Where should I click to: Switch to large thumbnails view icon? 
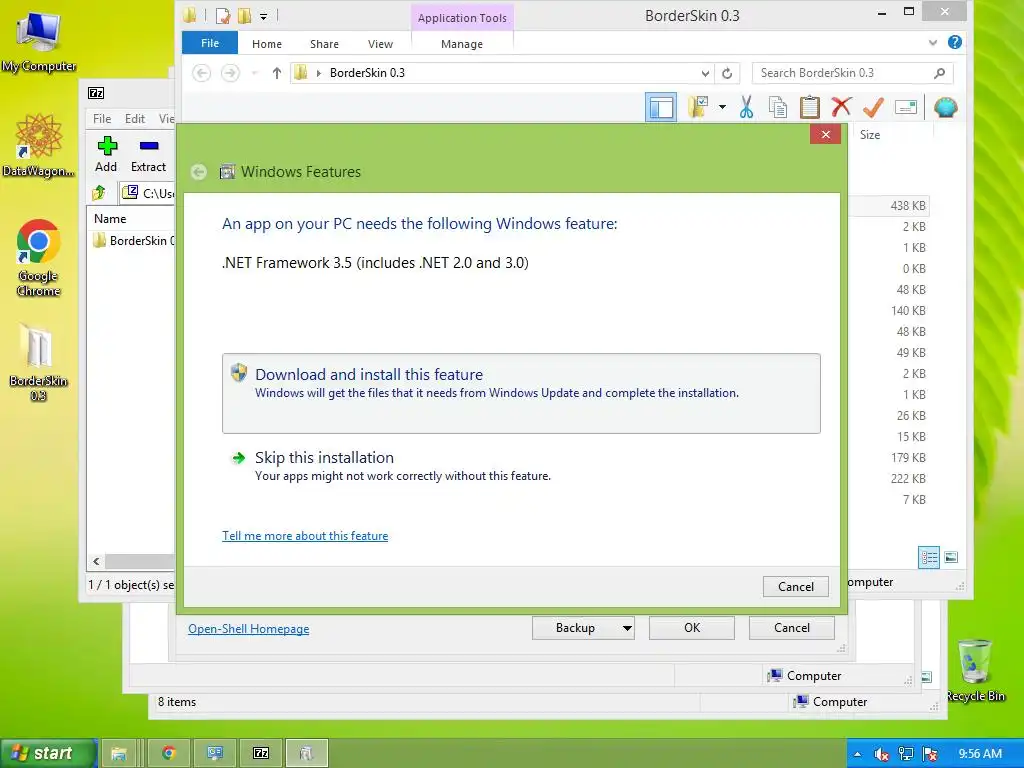tap(951, 558)
